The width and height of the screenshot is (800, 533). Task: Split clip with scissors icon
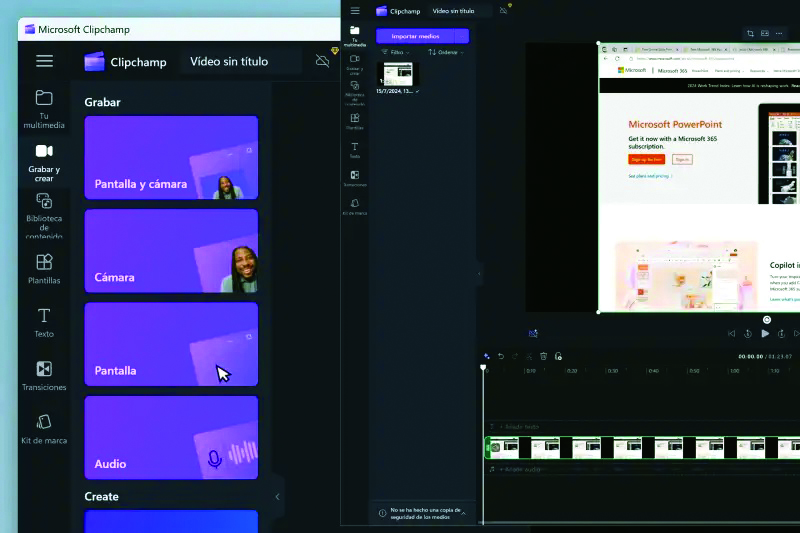coord(529,356)
